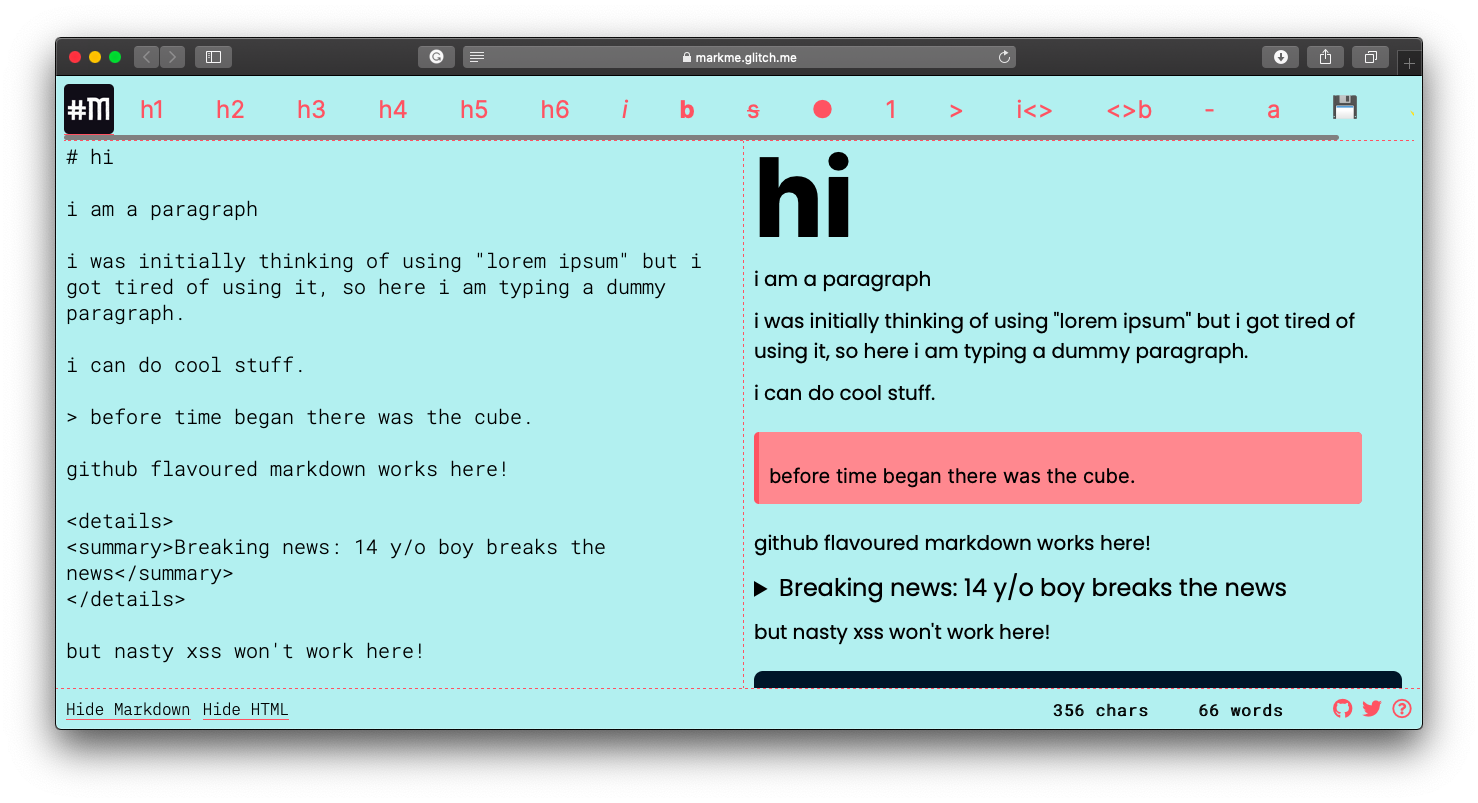The height and width of the screenshot is (803, 1478).
Task: Insert a code block with the <>b button
Action: (x=1129, y=110)
